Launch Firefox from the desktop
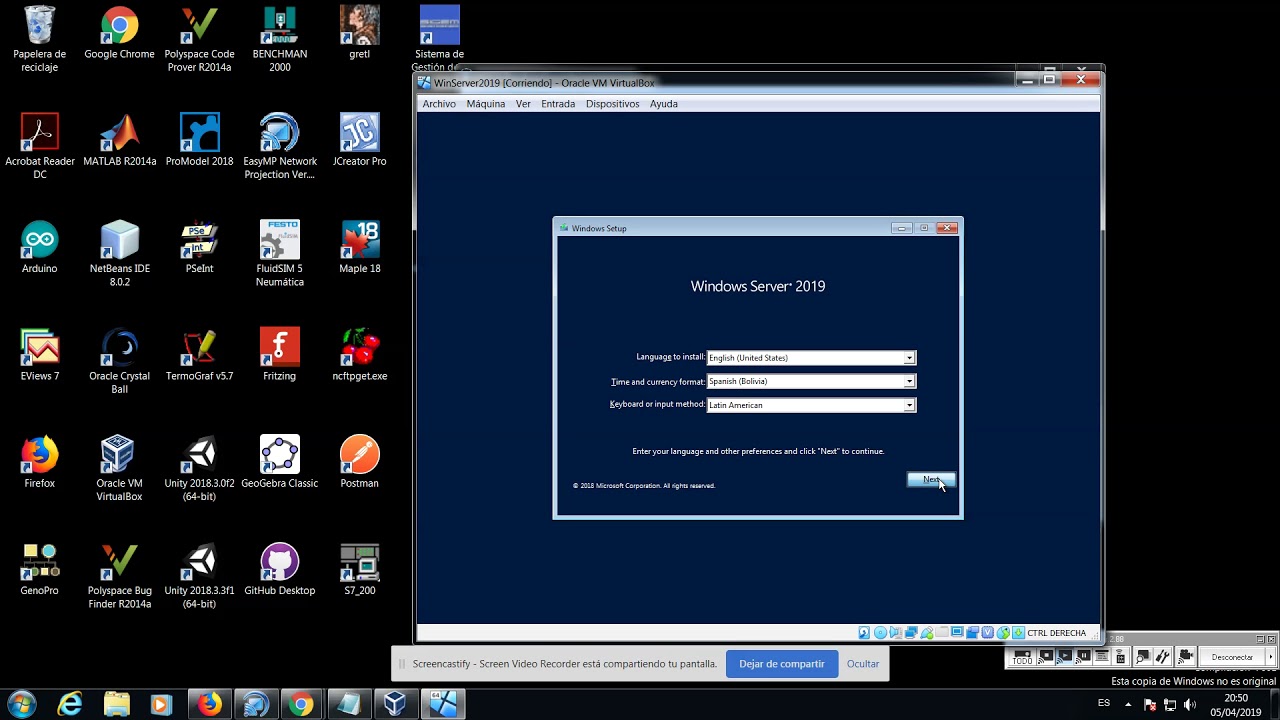Image resolution: width=1280 pixels, height=720 pixels. click(x=40, y=461)
